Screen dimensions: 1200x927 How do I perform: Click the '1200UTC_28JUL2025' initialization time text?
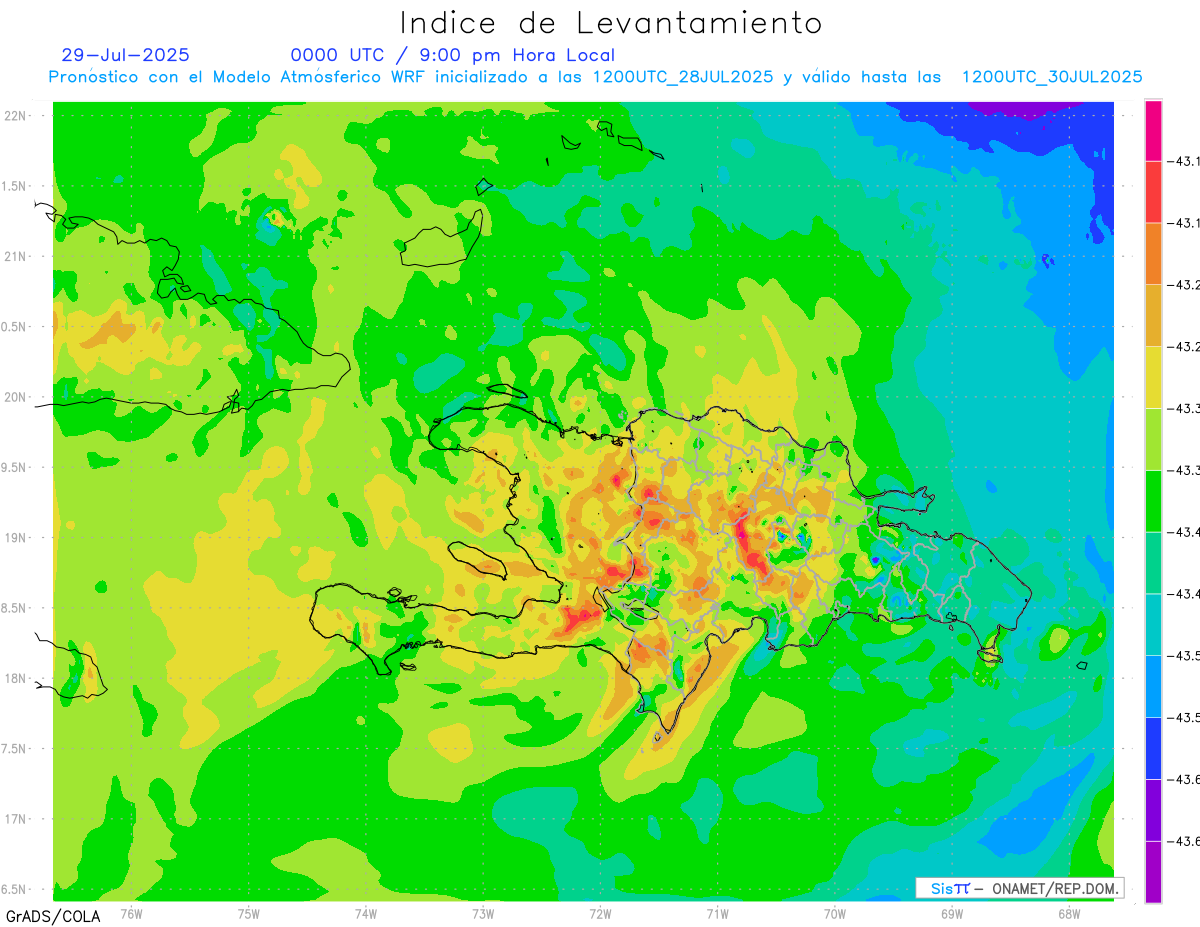(682, 77)
